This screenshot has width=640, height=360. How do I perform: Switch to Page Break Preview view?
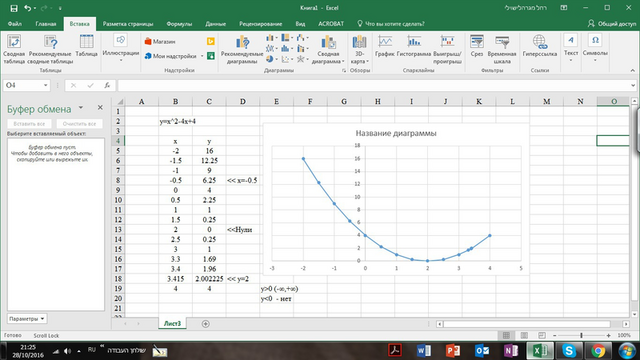click(542, 335)
